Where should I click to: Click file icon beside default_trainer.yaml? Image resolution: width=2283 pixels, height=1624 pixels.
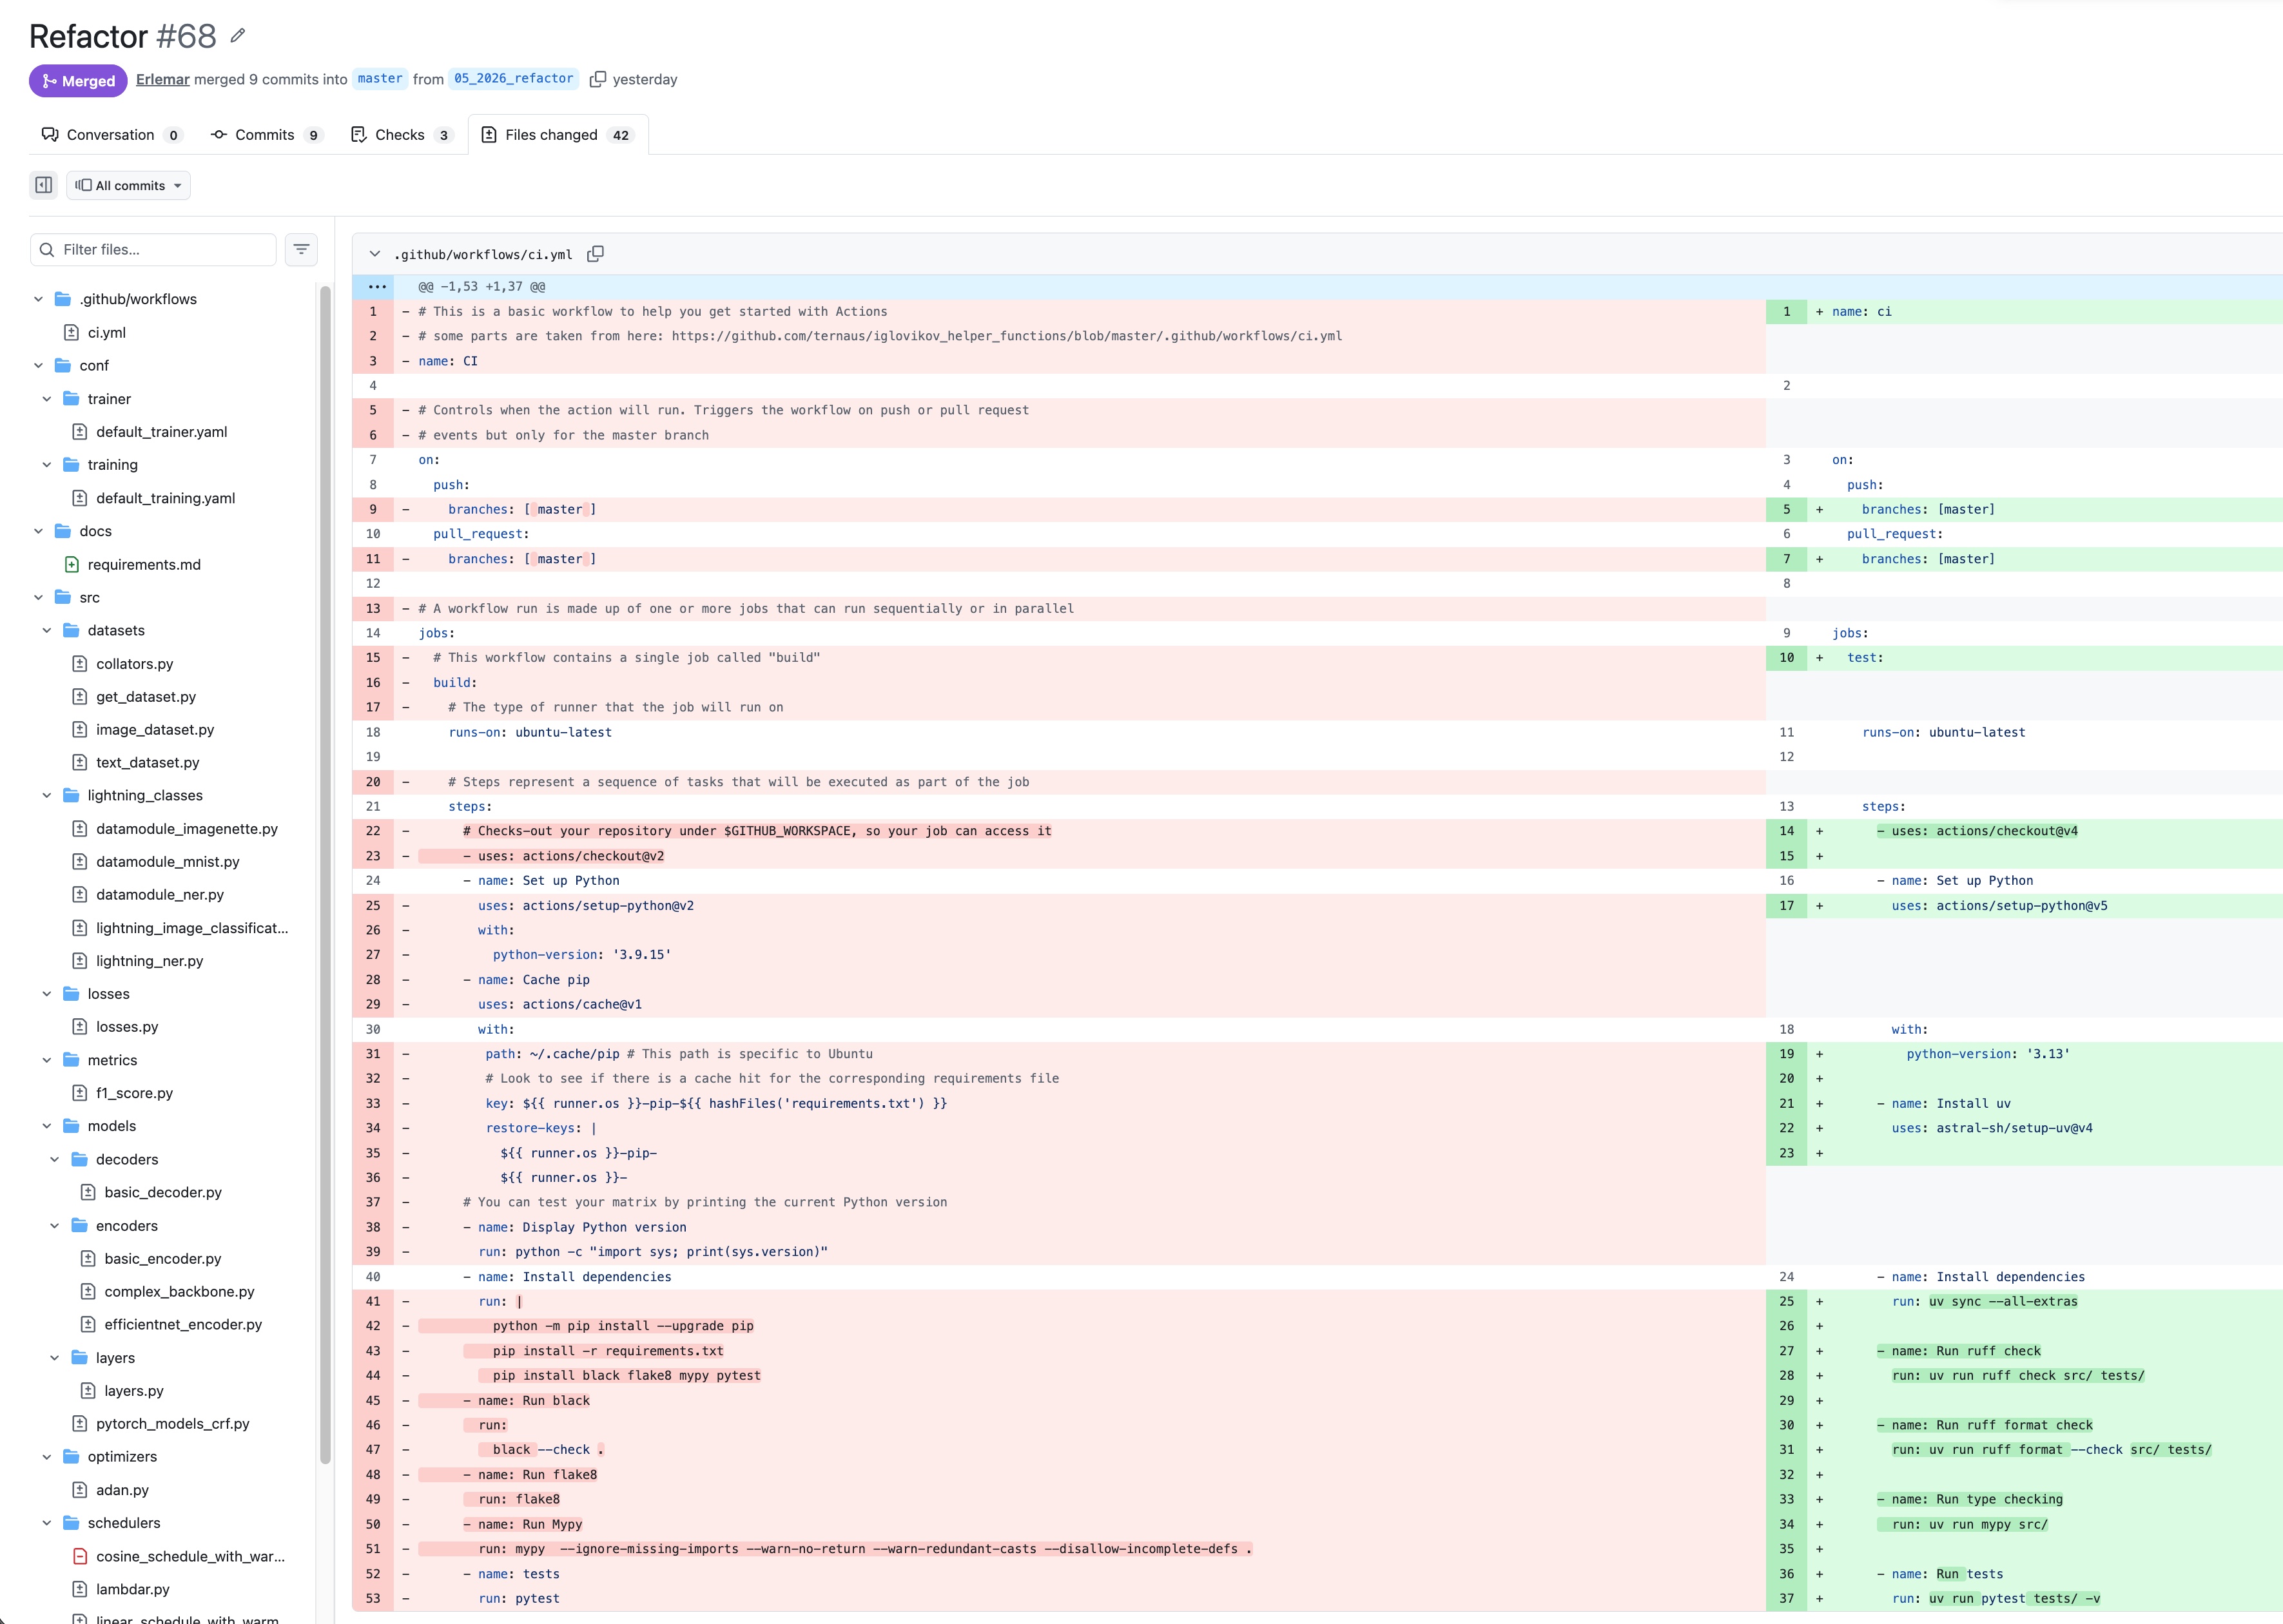80,432
